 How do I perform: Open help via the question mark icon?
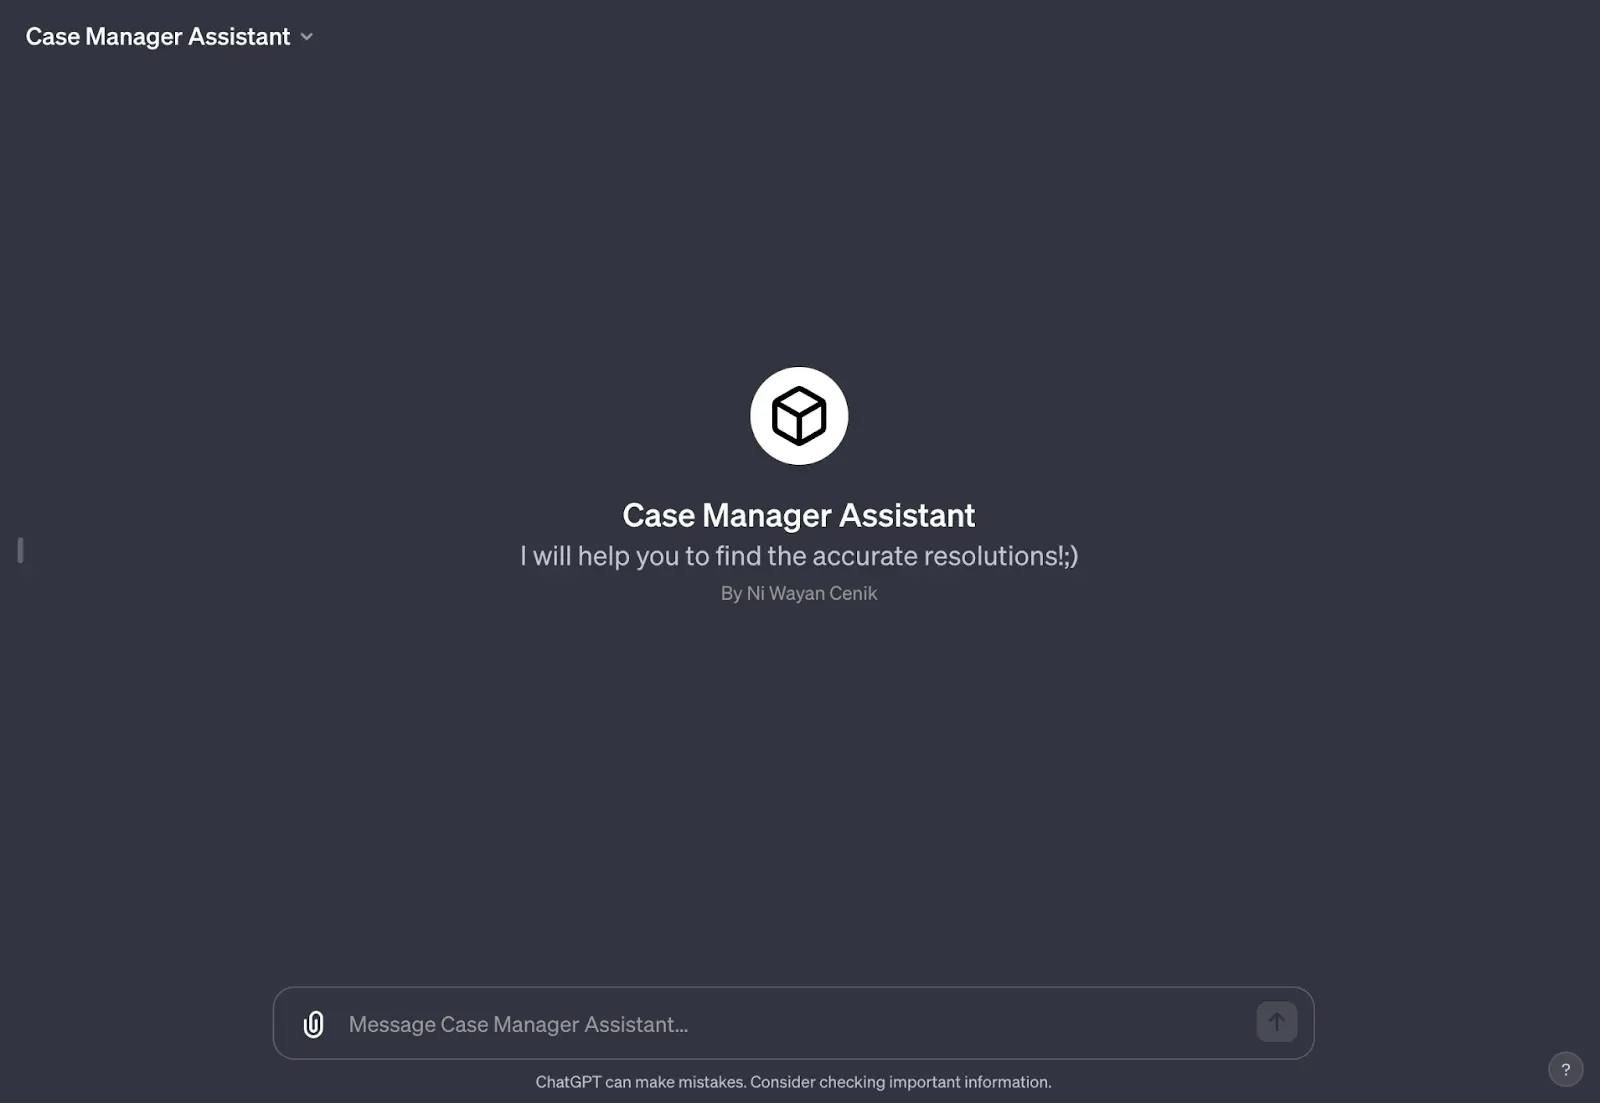(x=1565, y=1069)
